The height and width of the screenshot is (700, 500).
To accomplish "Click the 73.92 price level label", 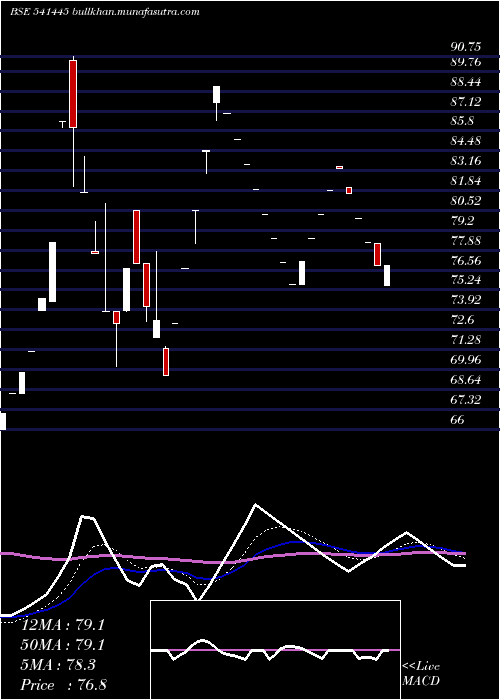I will (x=466, y=300).
